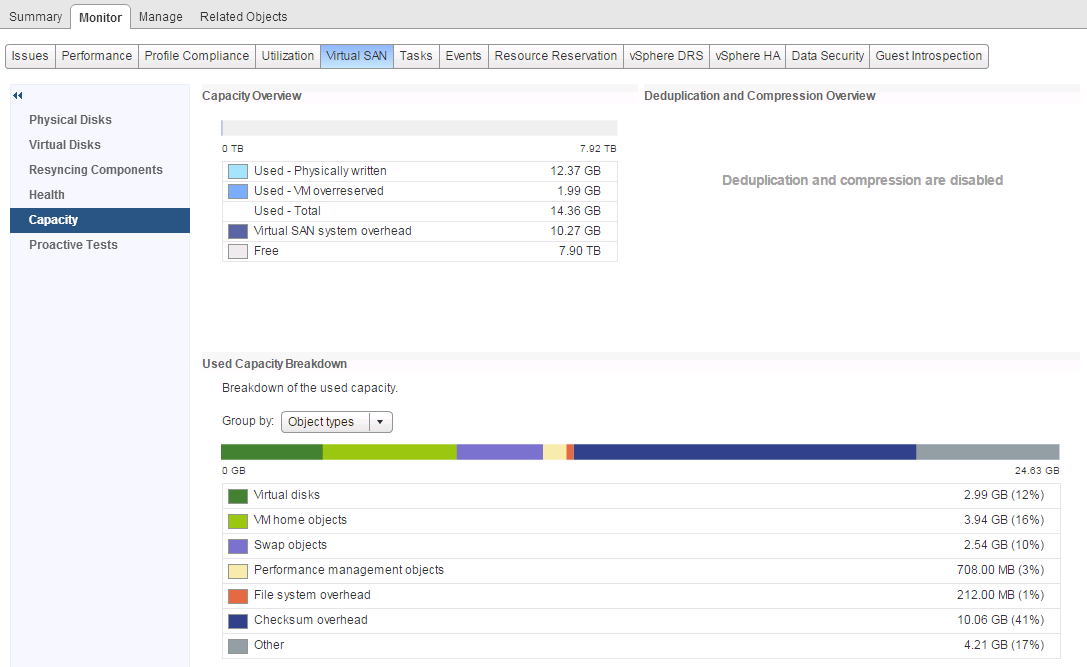The image size is (1087, 667).
Task: Click dark green Virtual disks bar segment
Action: tap(272, 452)
